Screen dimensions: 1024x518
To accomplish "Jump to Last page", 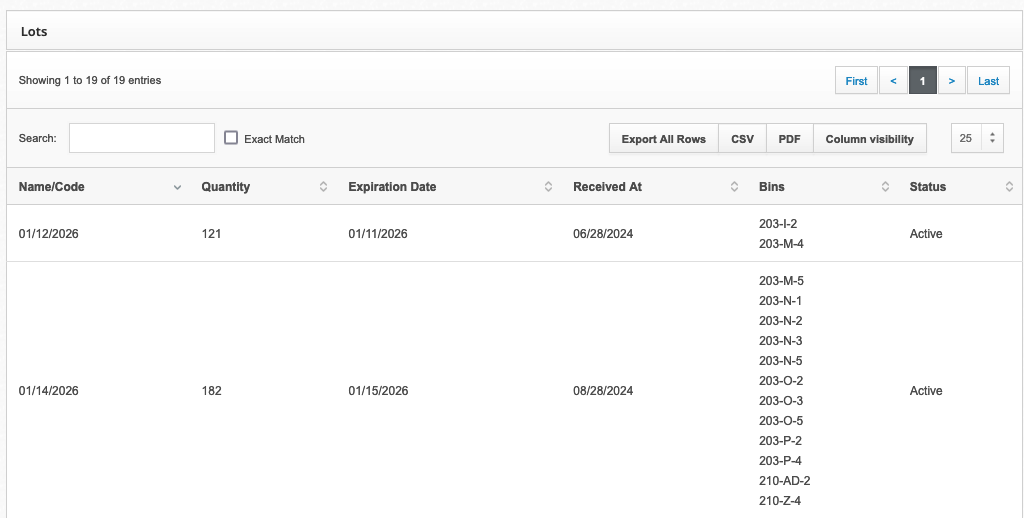I will (988, 80).
